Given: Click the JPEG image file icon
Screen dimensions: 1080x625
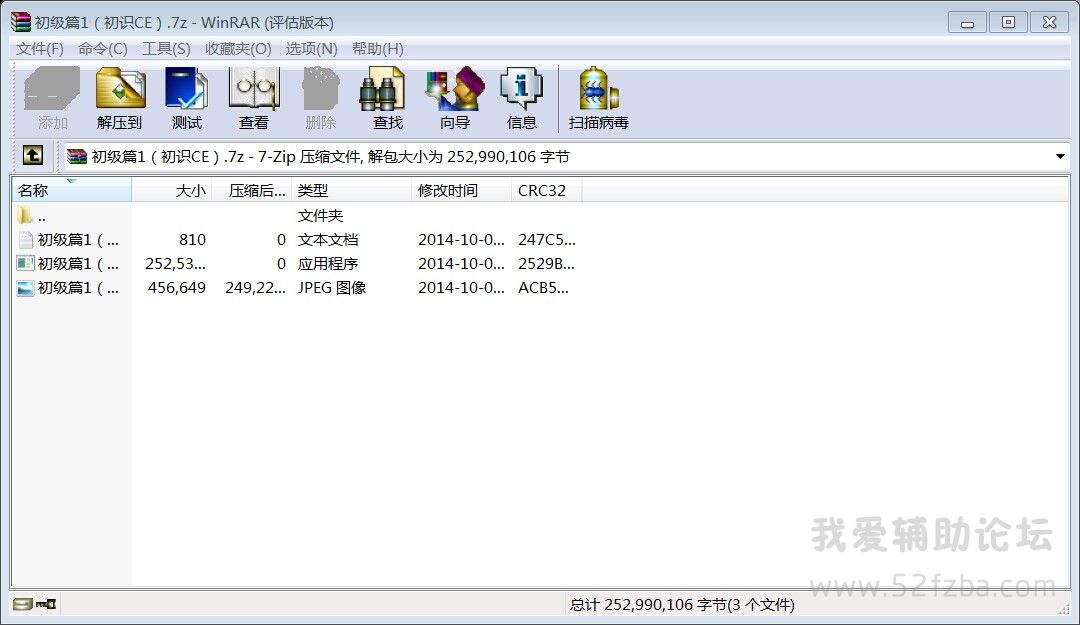Looking at the screenshot, I should 25,288.
